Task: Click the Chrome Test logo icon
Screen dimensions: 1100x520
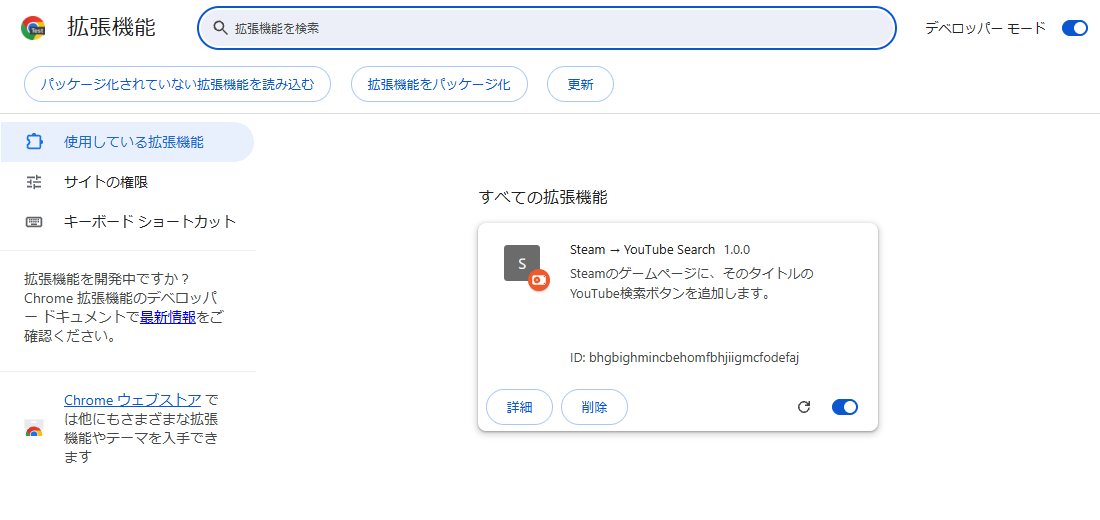Action: (33, 28)
